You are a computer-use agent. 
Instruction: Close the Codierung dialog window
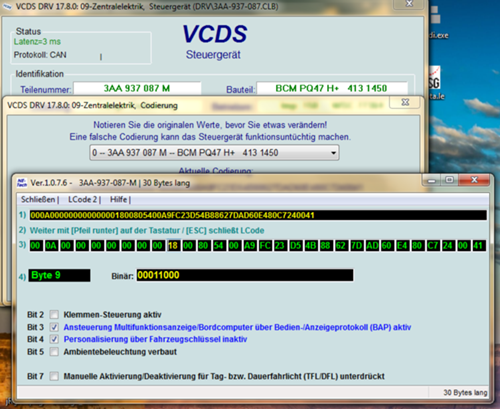[405, 102]
